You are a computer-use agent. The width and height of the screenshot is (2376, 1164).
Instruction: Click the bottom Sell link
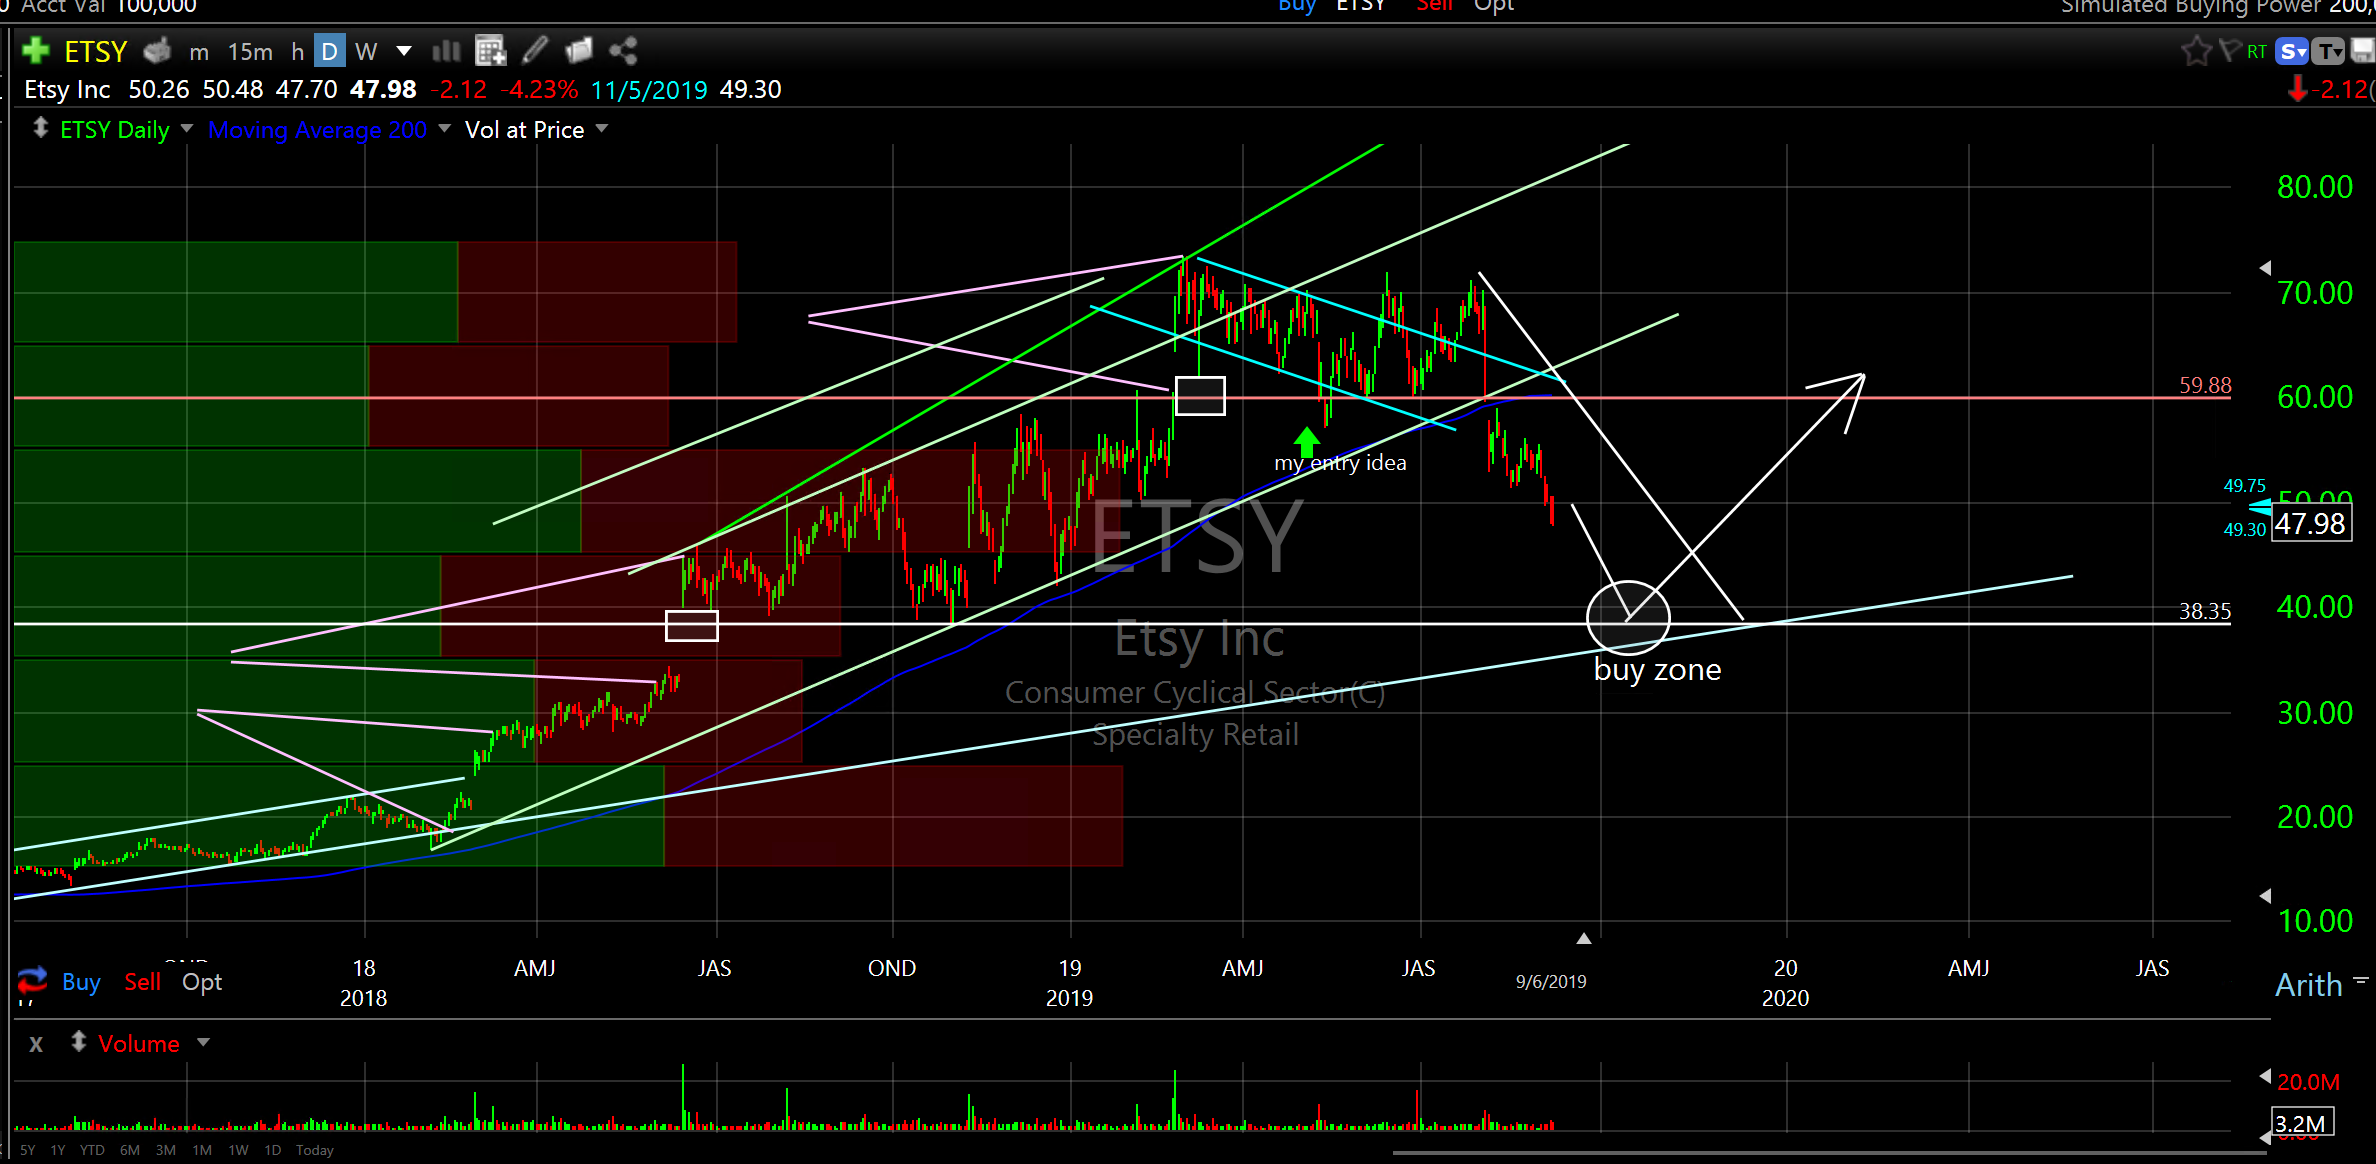coord(142,982)
